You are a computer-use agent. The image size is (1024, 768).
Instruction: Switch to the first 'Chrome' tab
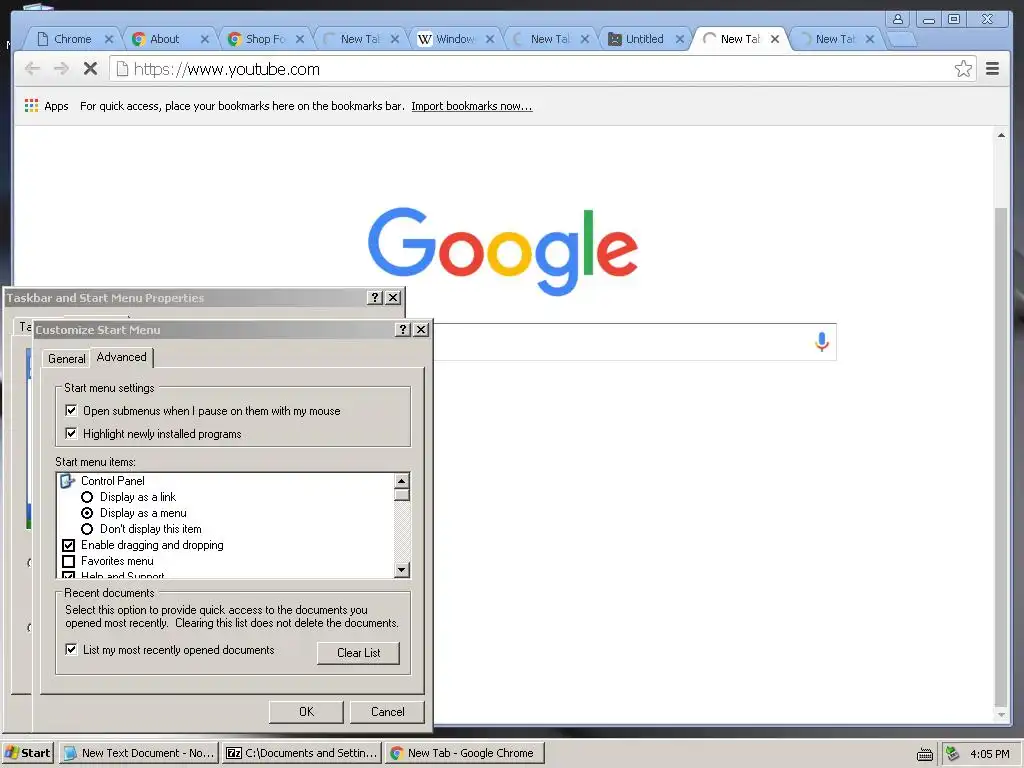coord(72,39)
